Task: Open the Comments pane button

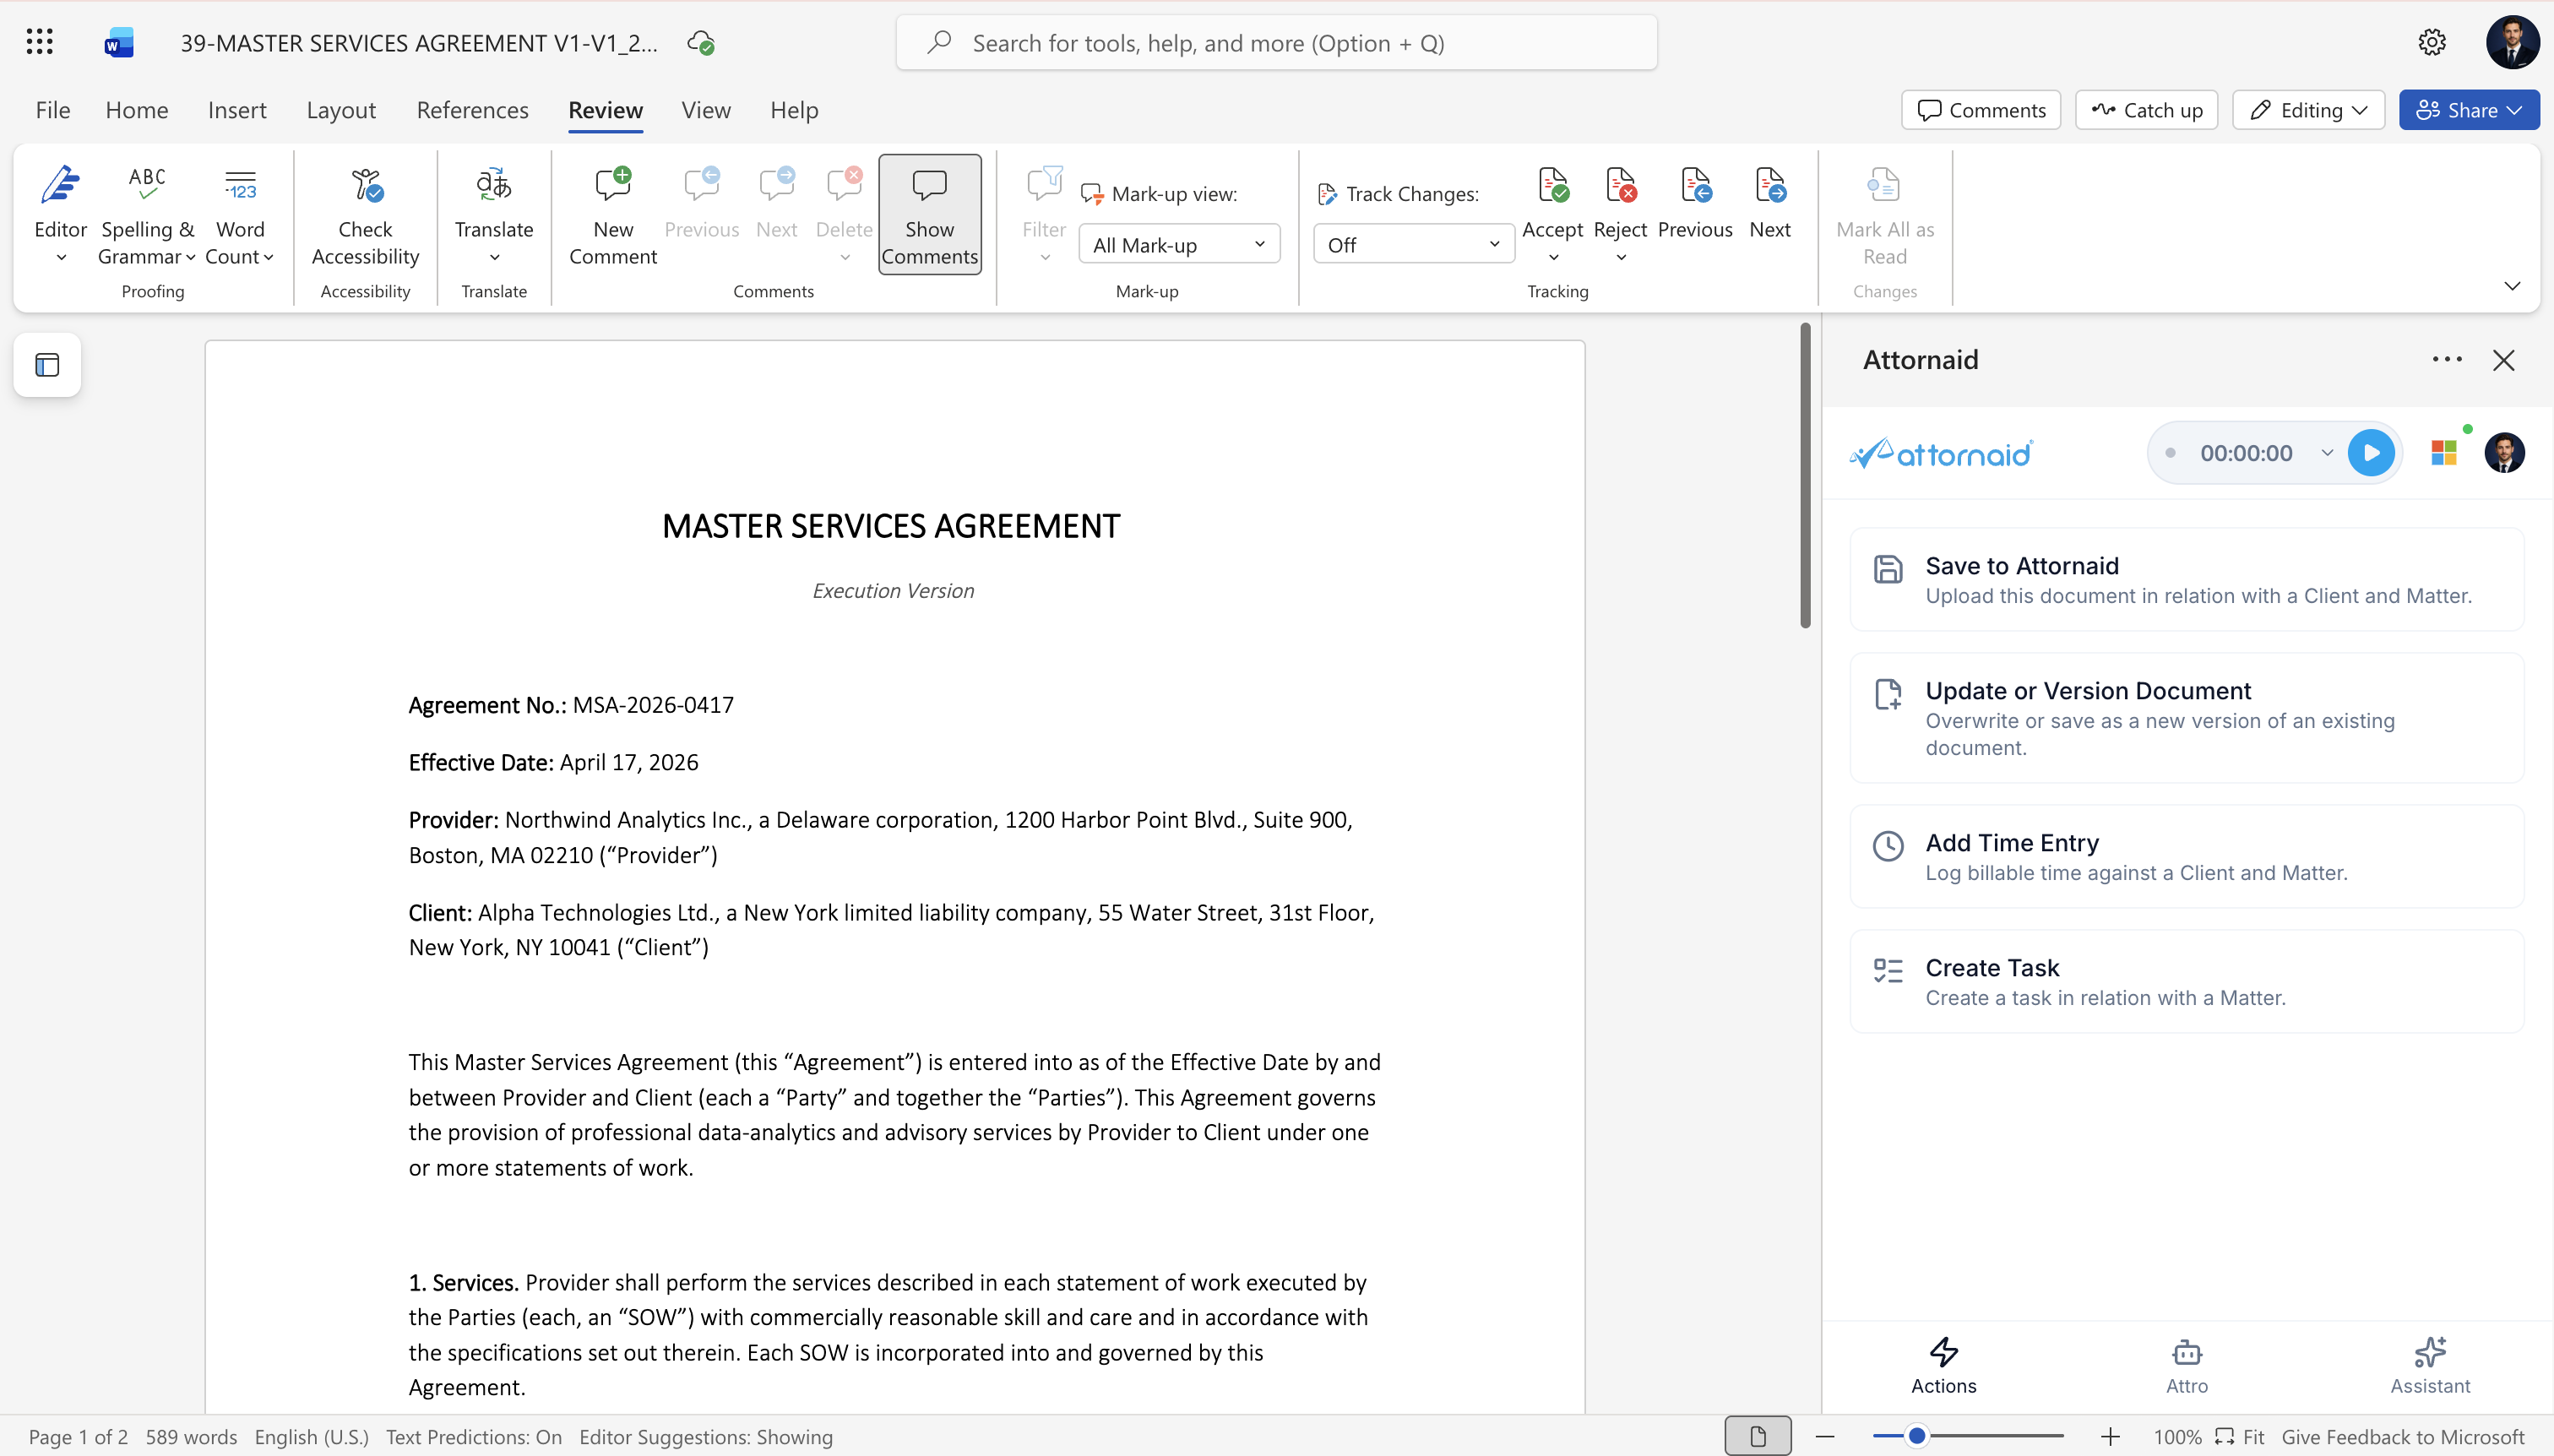Action: [1981, 110]
